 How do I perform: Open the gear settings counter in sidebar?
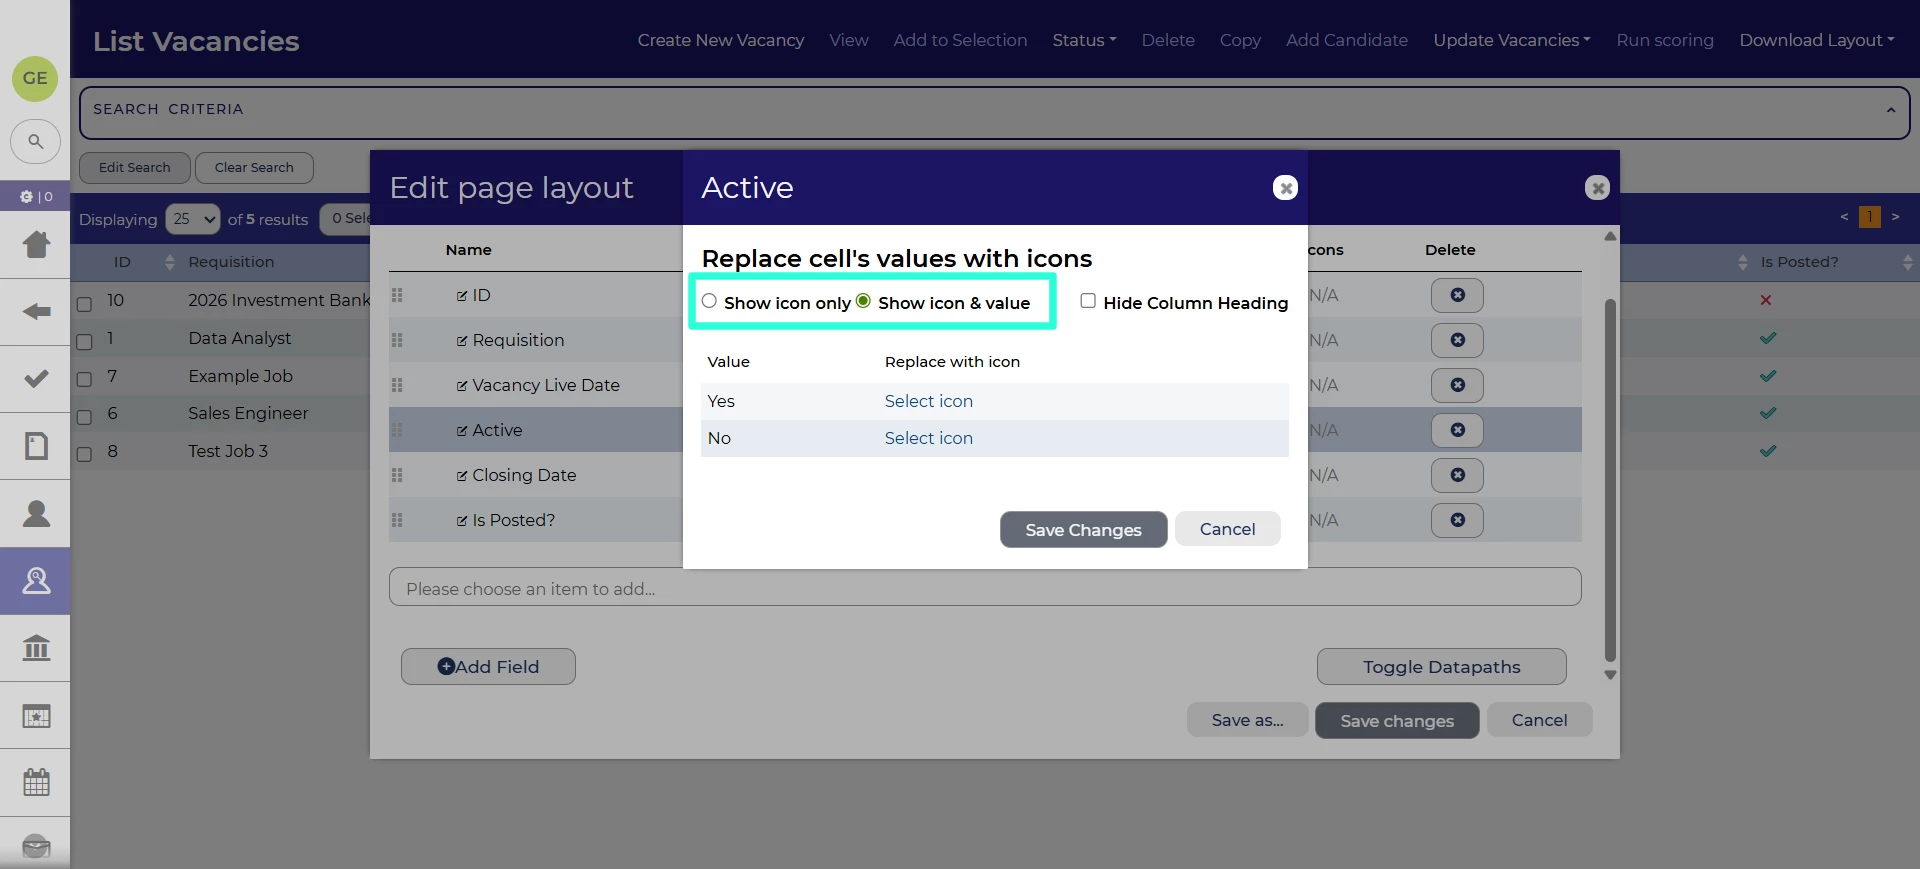click(35, 196)
